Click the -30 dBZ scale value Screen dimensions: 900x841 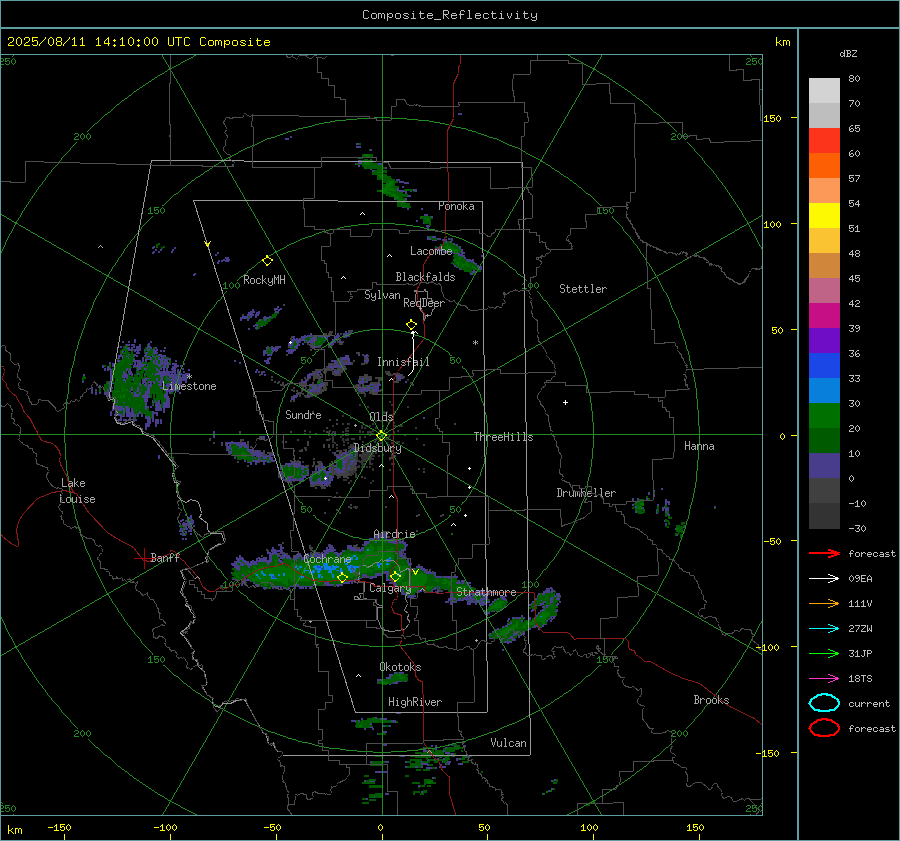[x=857, y=528]
